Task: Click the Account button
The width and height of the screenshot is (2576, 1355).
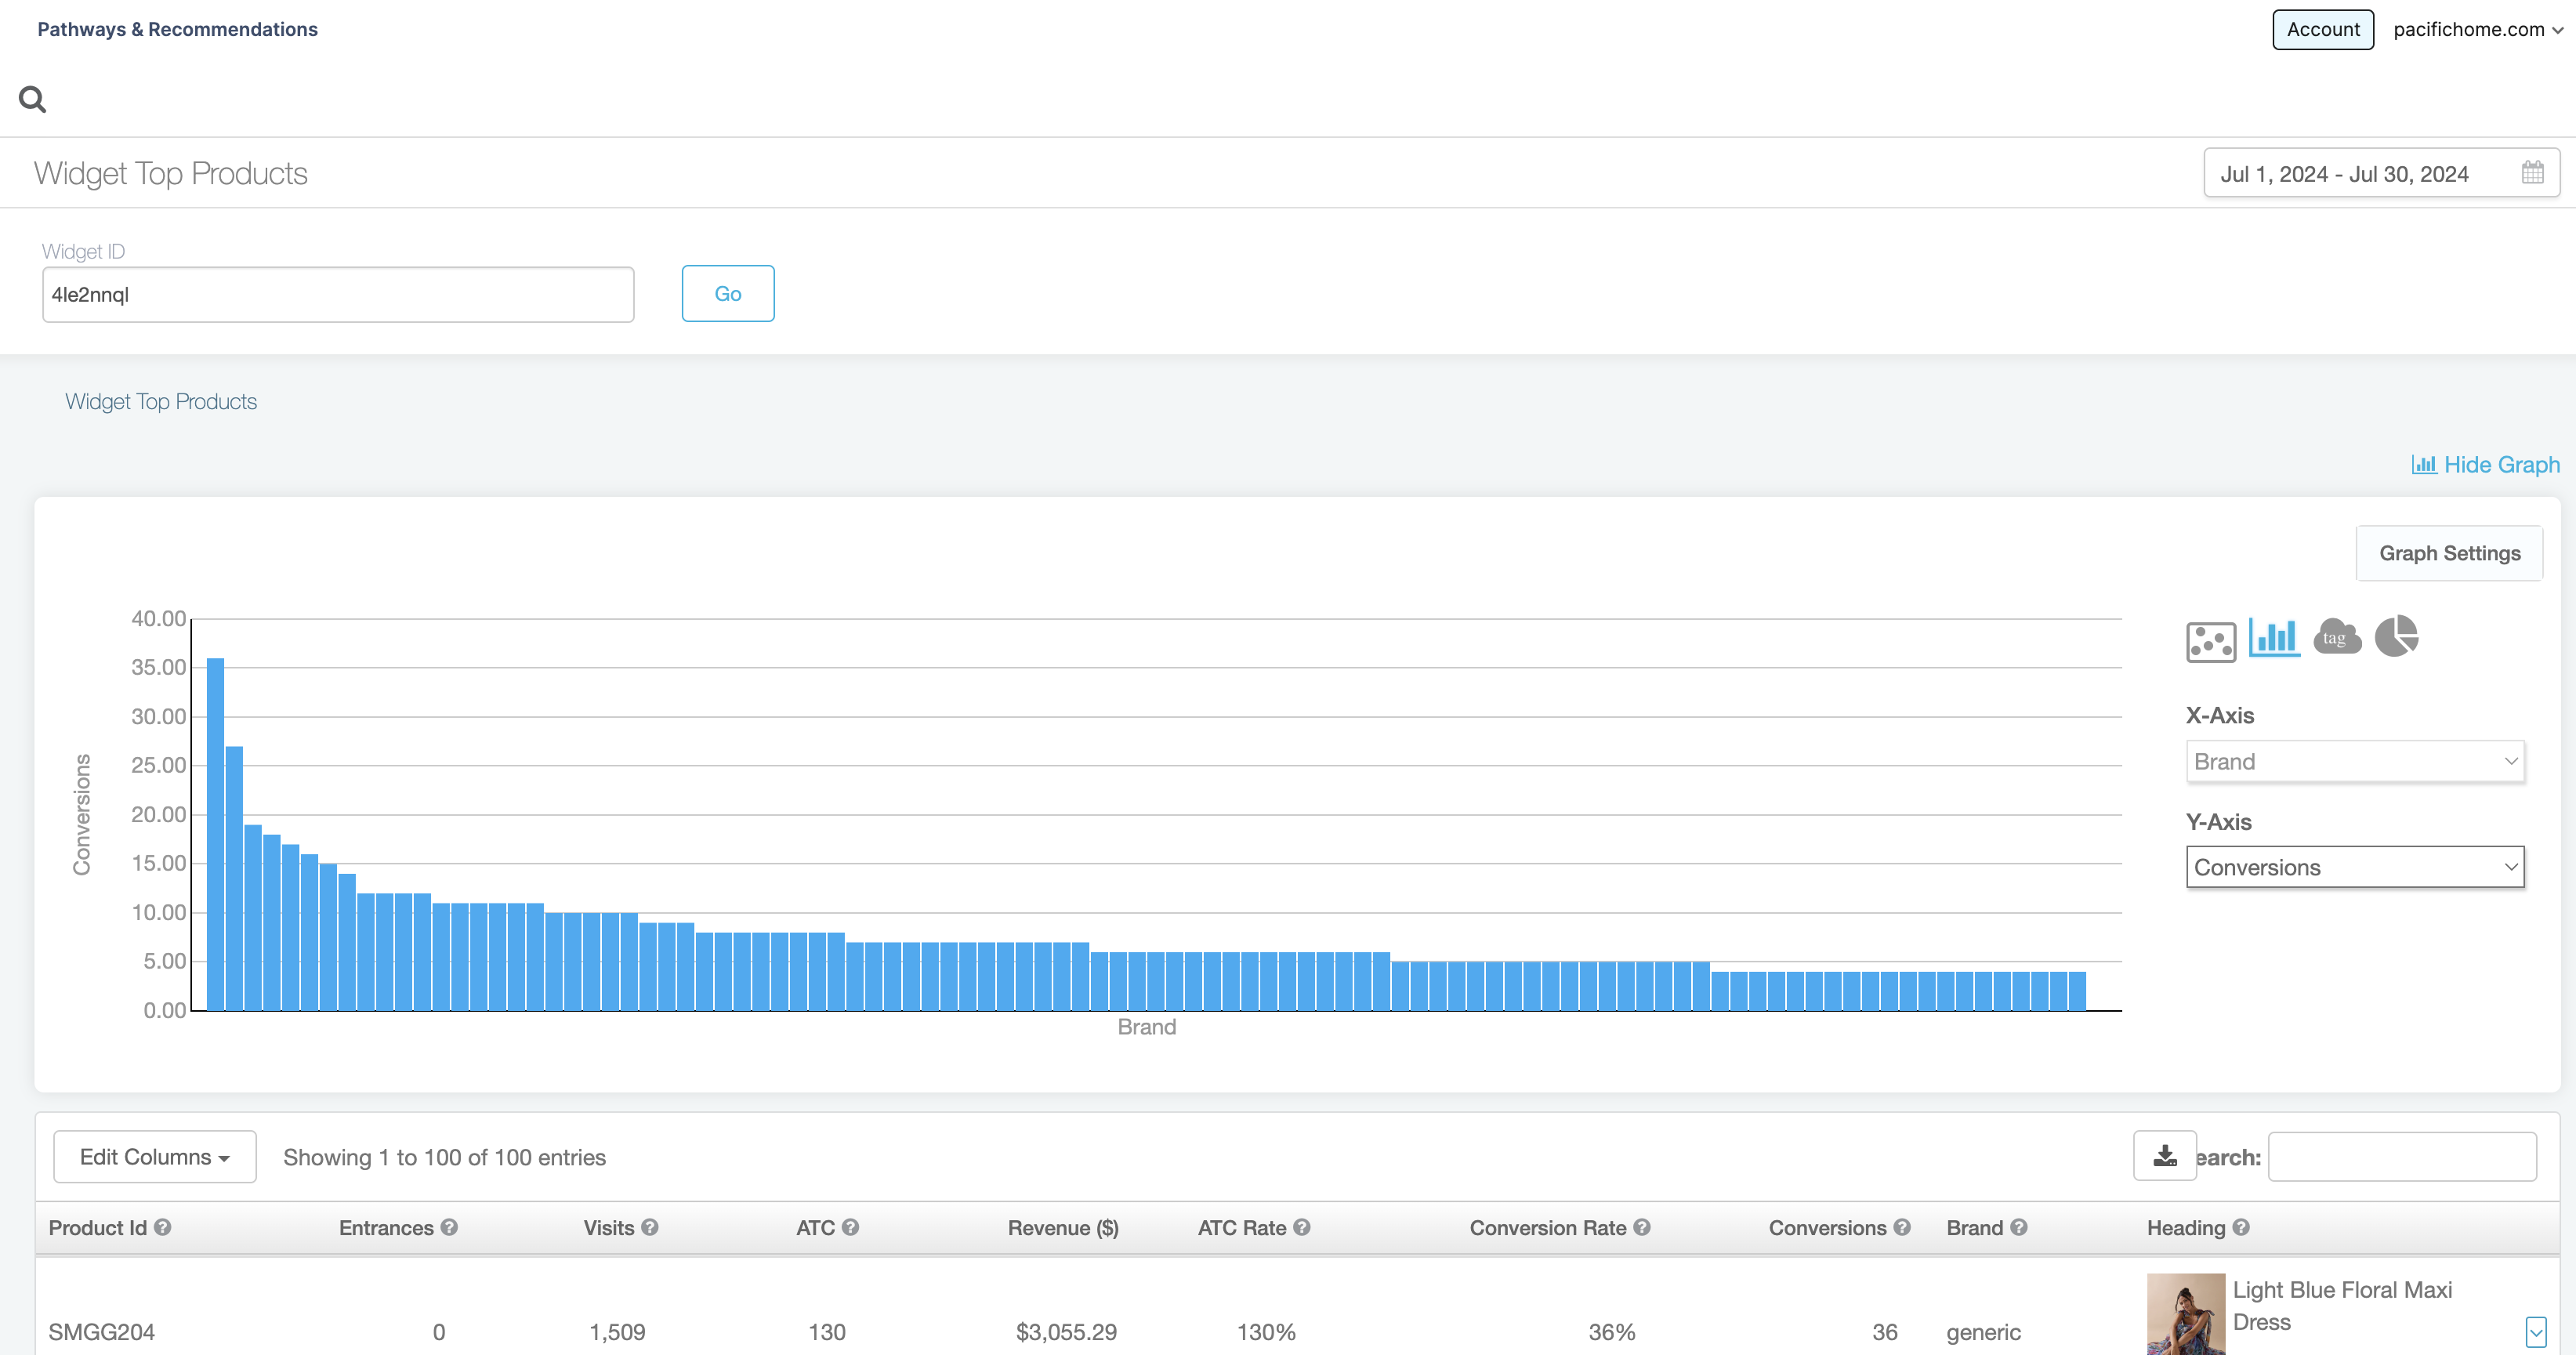Action: click(2323, 29)
